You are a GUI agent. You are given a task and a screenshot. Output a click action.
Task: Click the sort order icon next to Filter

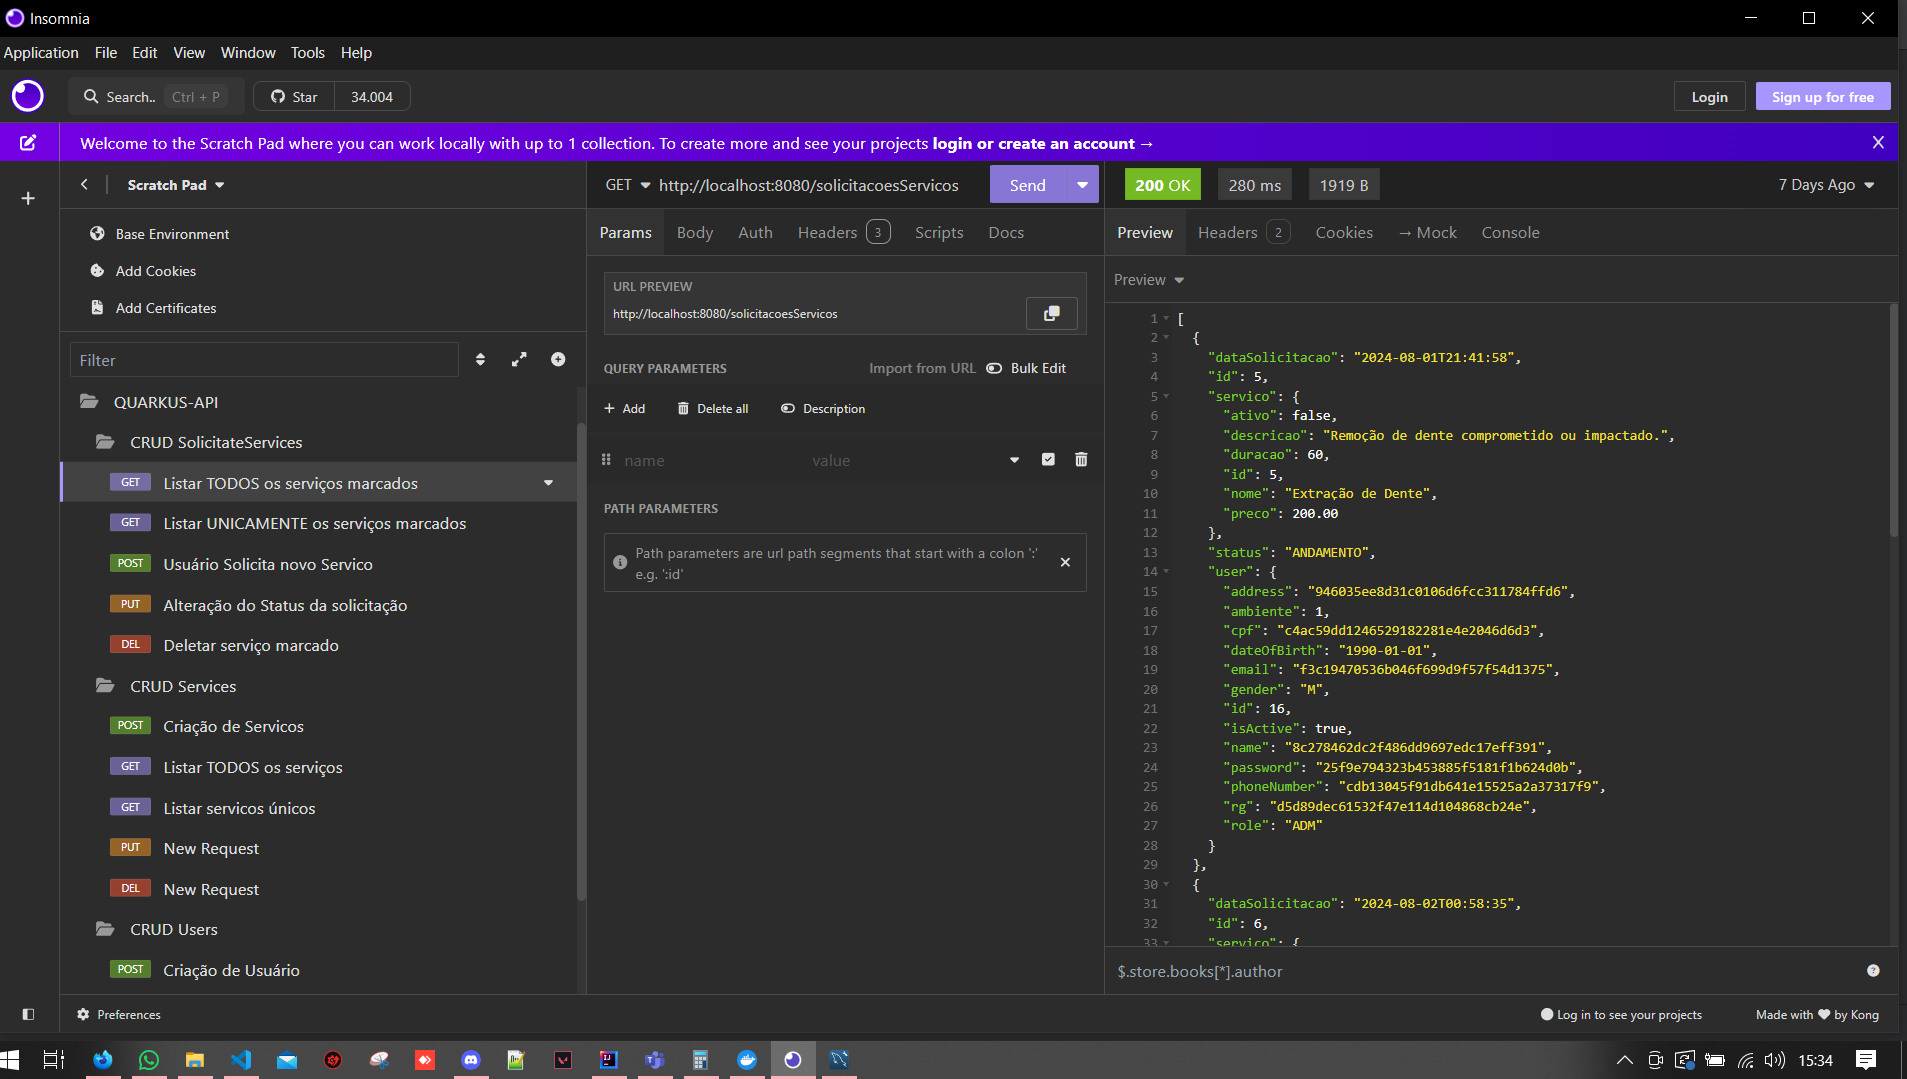point(481,360)
